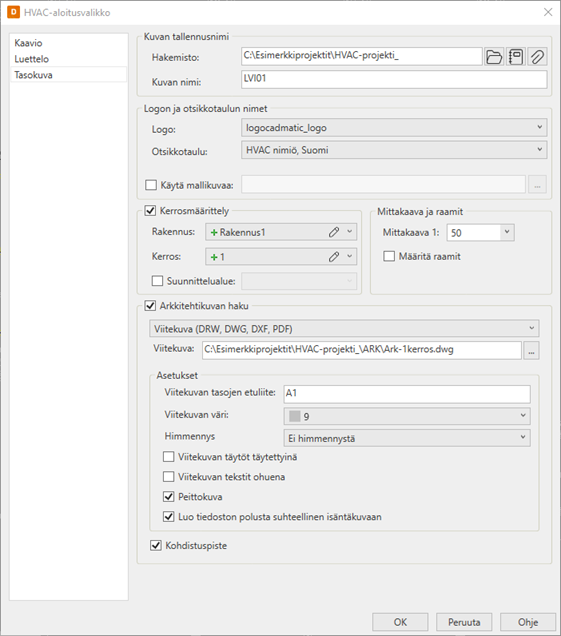The height and width of the screenshot is (636, 561).
Task: Browse for Viitekuva file with ellipsis button
Action: click(x=531, y=350)
